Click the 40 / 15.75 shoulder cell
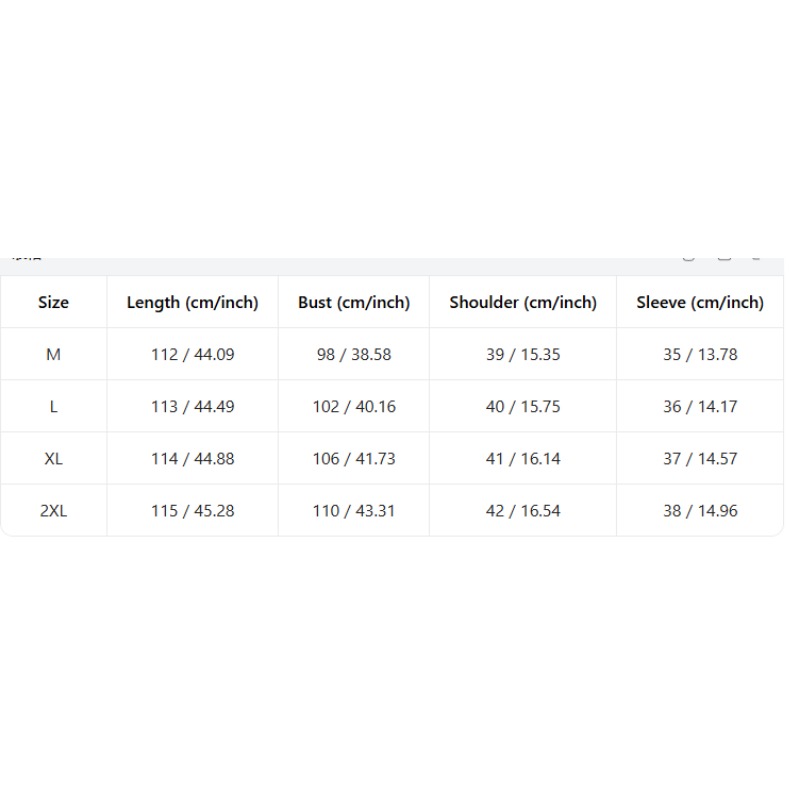Screen dimensions: 800x800 tap(523, 406)
